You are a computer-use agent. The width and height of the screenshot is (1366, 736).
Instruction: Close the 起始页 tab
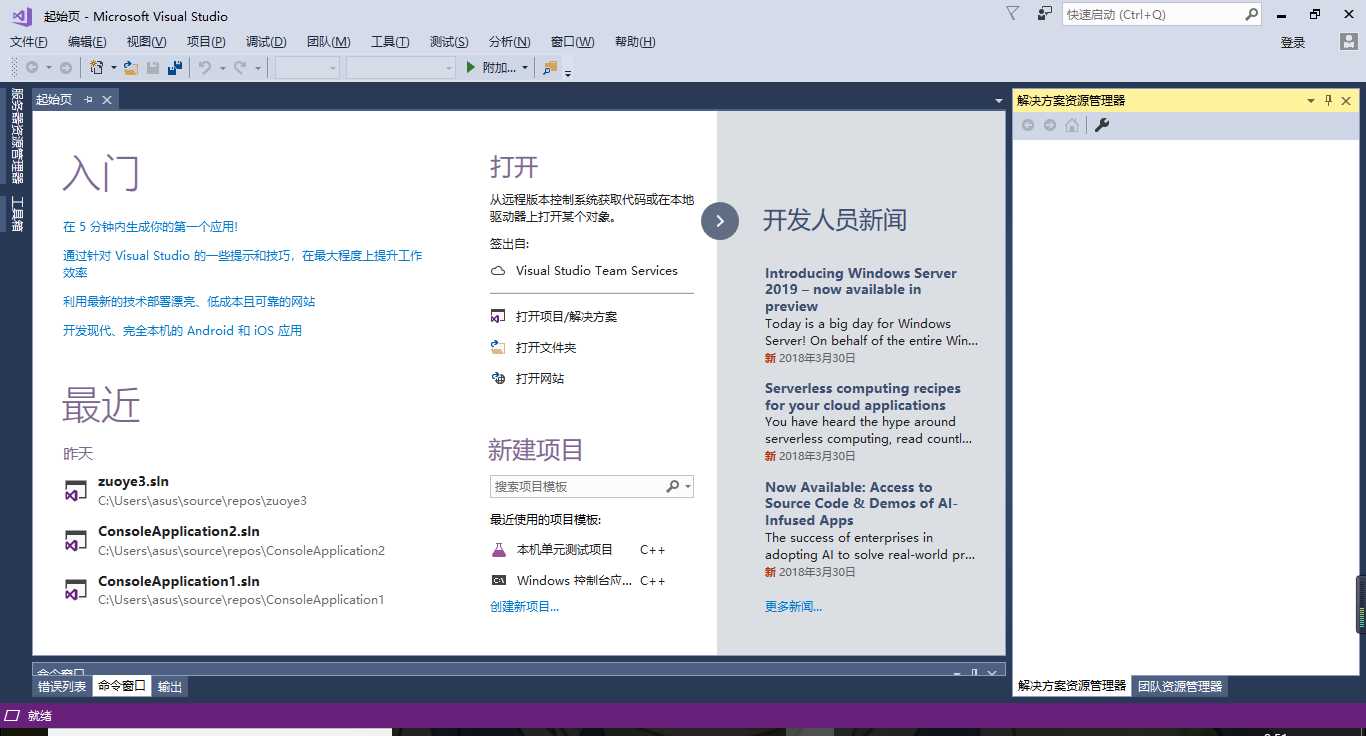(x=106, y=99)
